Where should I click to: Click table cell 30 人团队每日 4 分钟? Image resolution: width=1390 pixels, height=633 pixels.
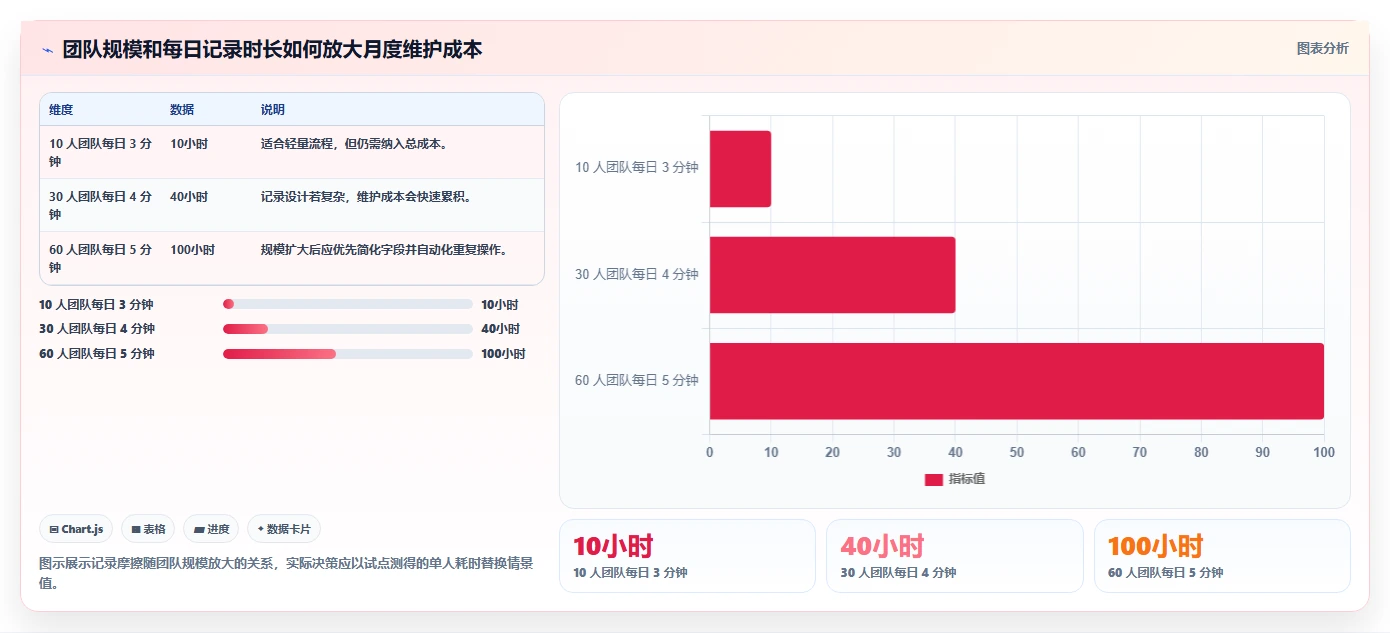(101, 205)
